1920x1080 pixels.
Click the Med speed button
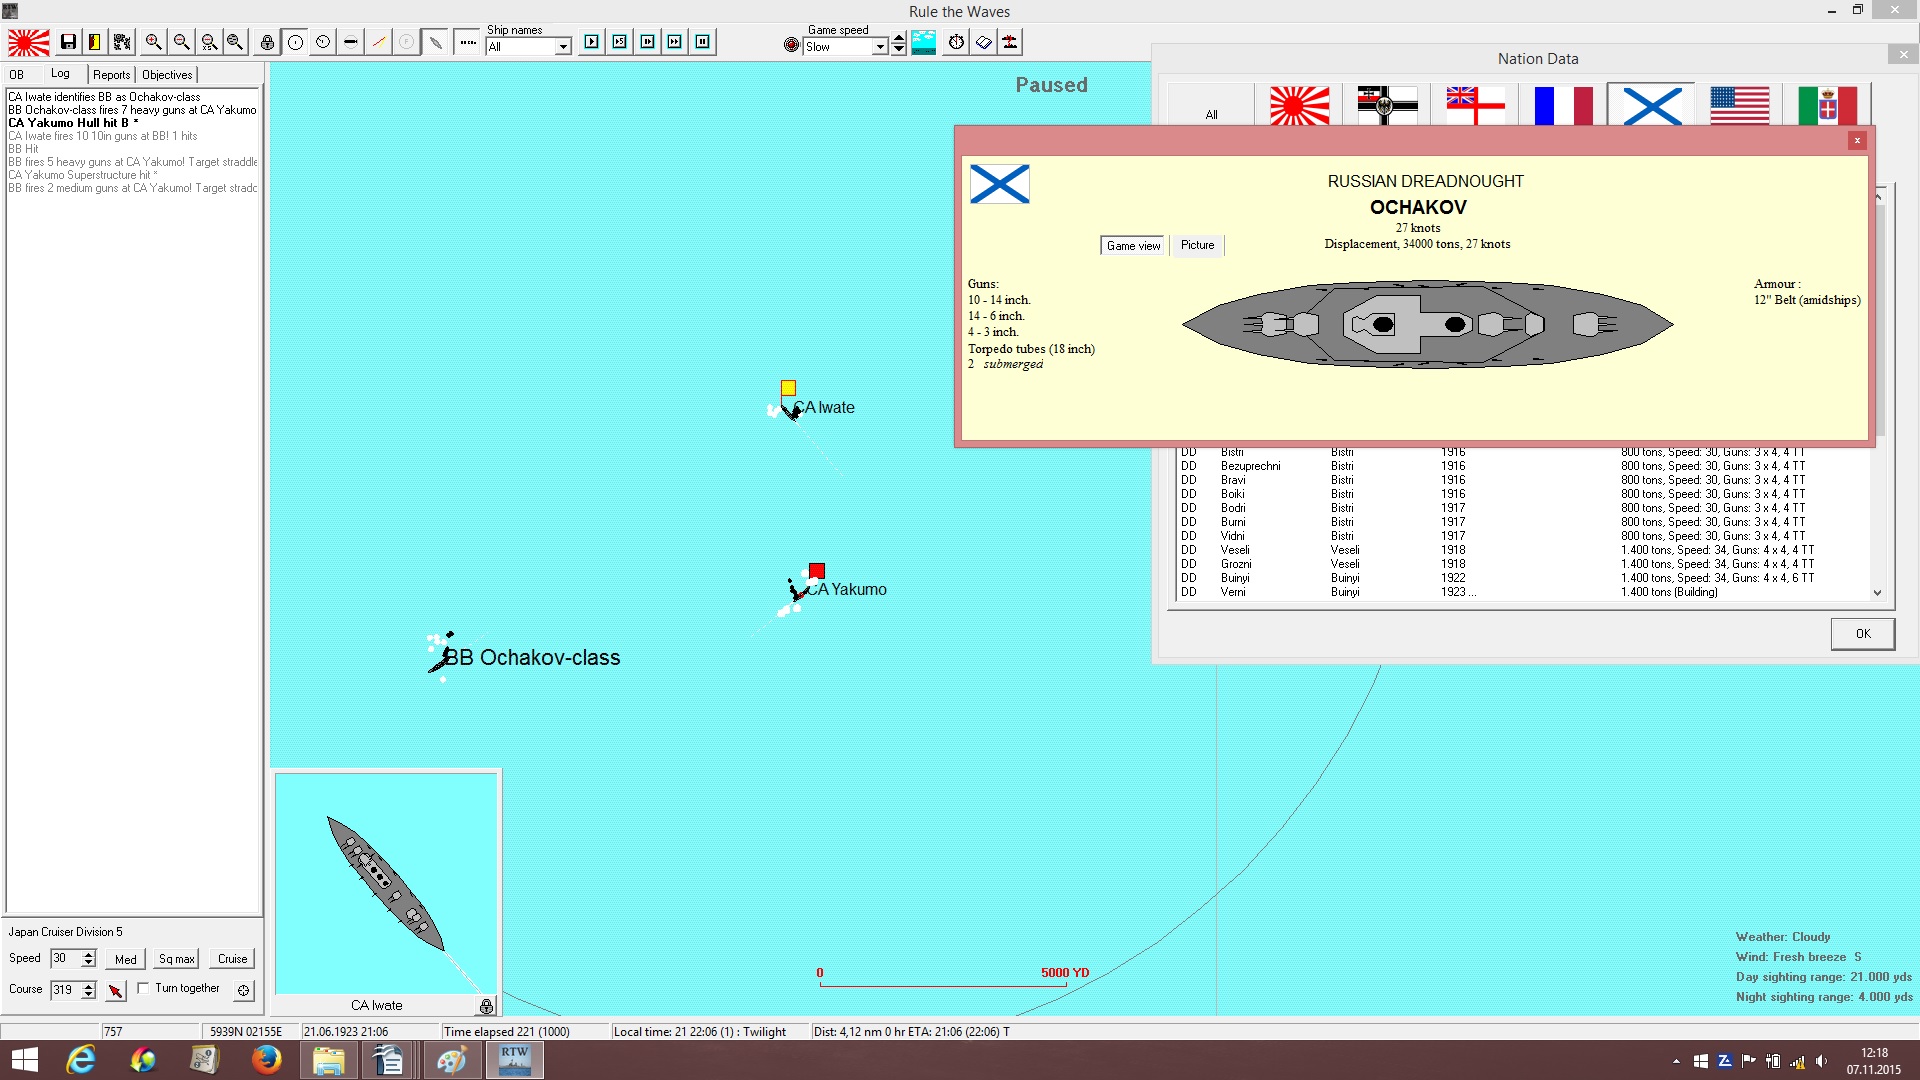coord(126,959)
